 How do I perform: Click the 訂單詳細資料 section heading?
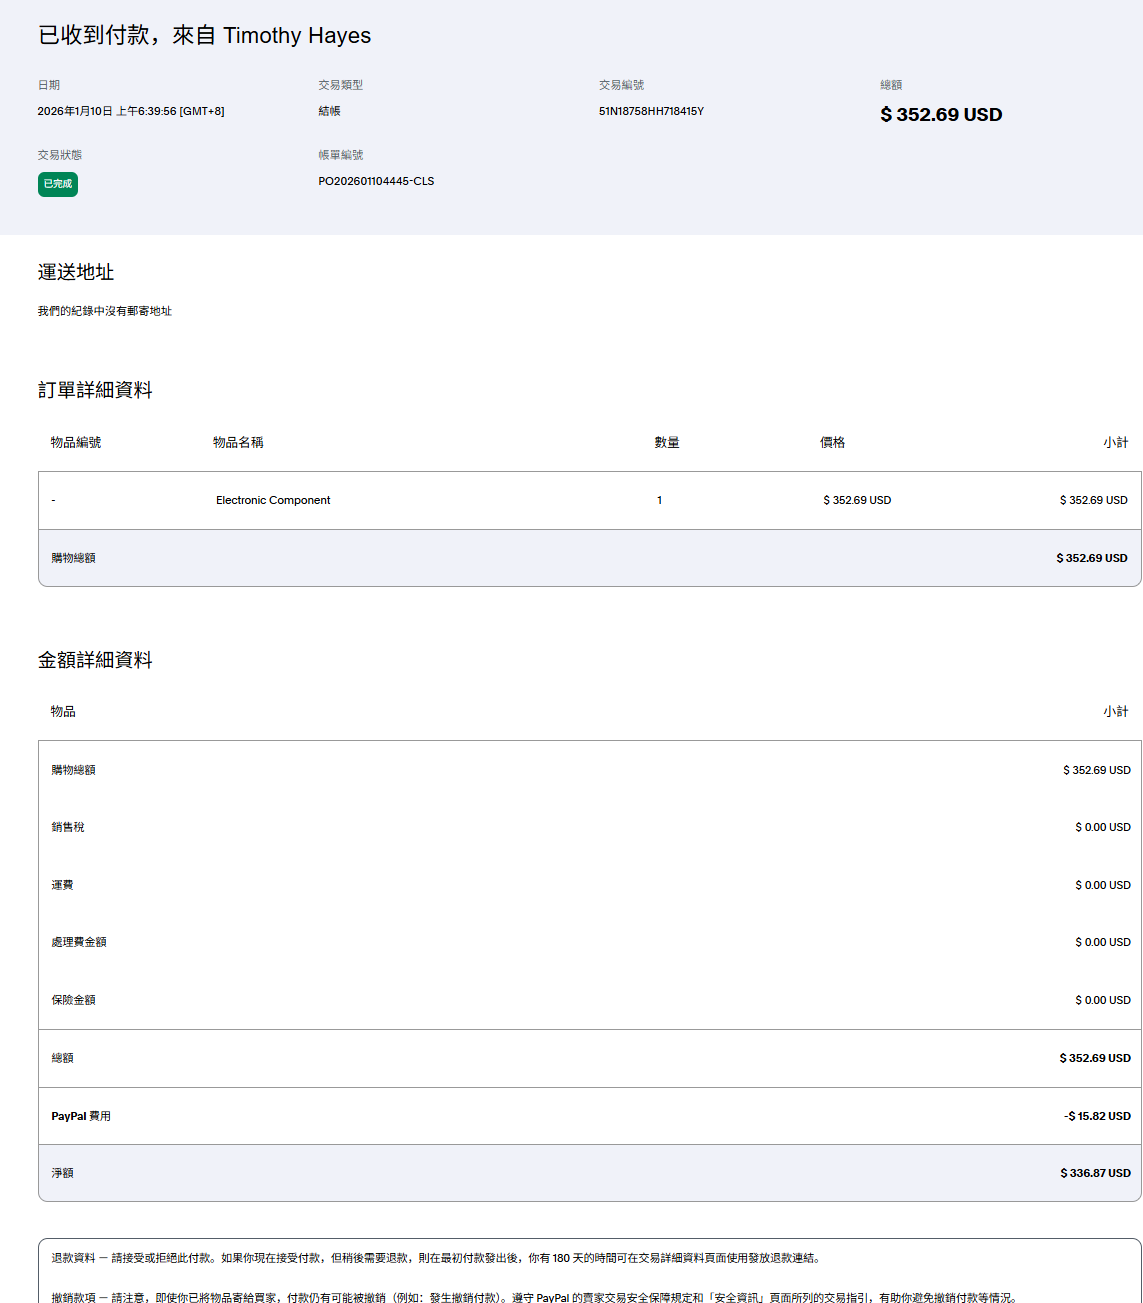pyautogui.click(x=95, y=390)
